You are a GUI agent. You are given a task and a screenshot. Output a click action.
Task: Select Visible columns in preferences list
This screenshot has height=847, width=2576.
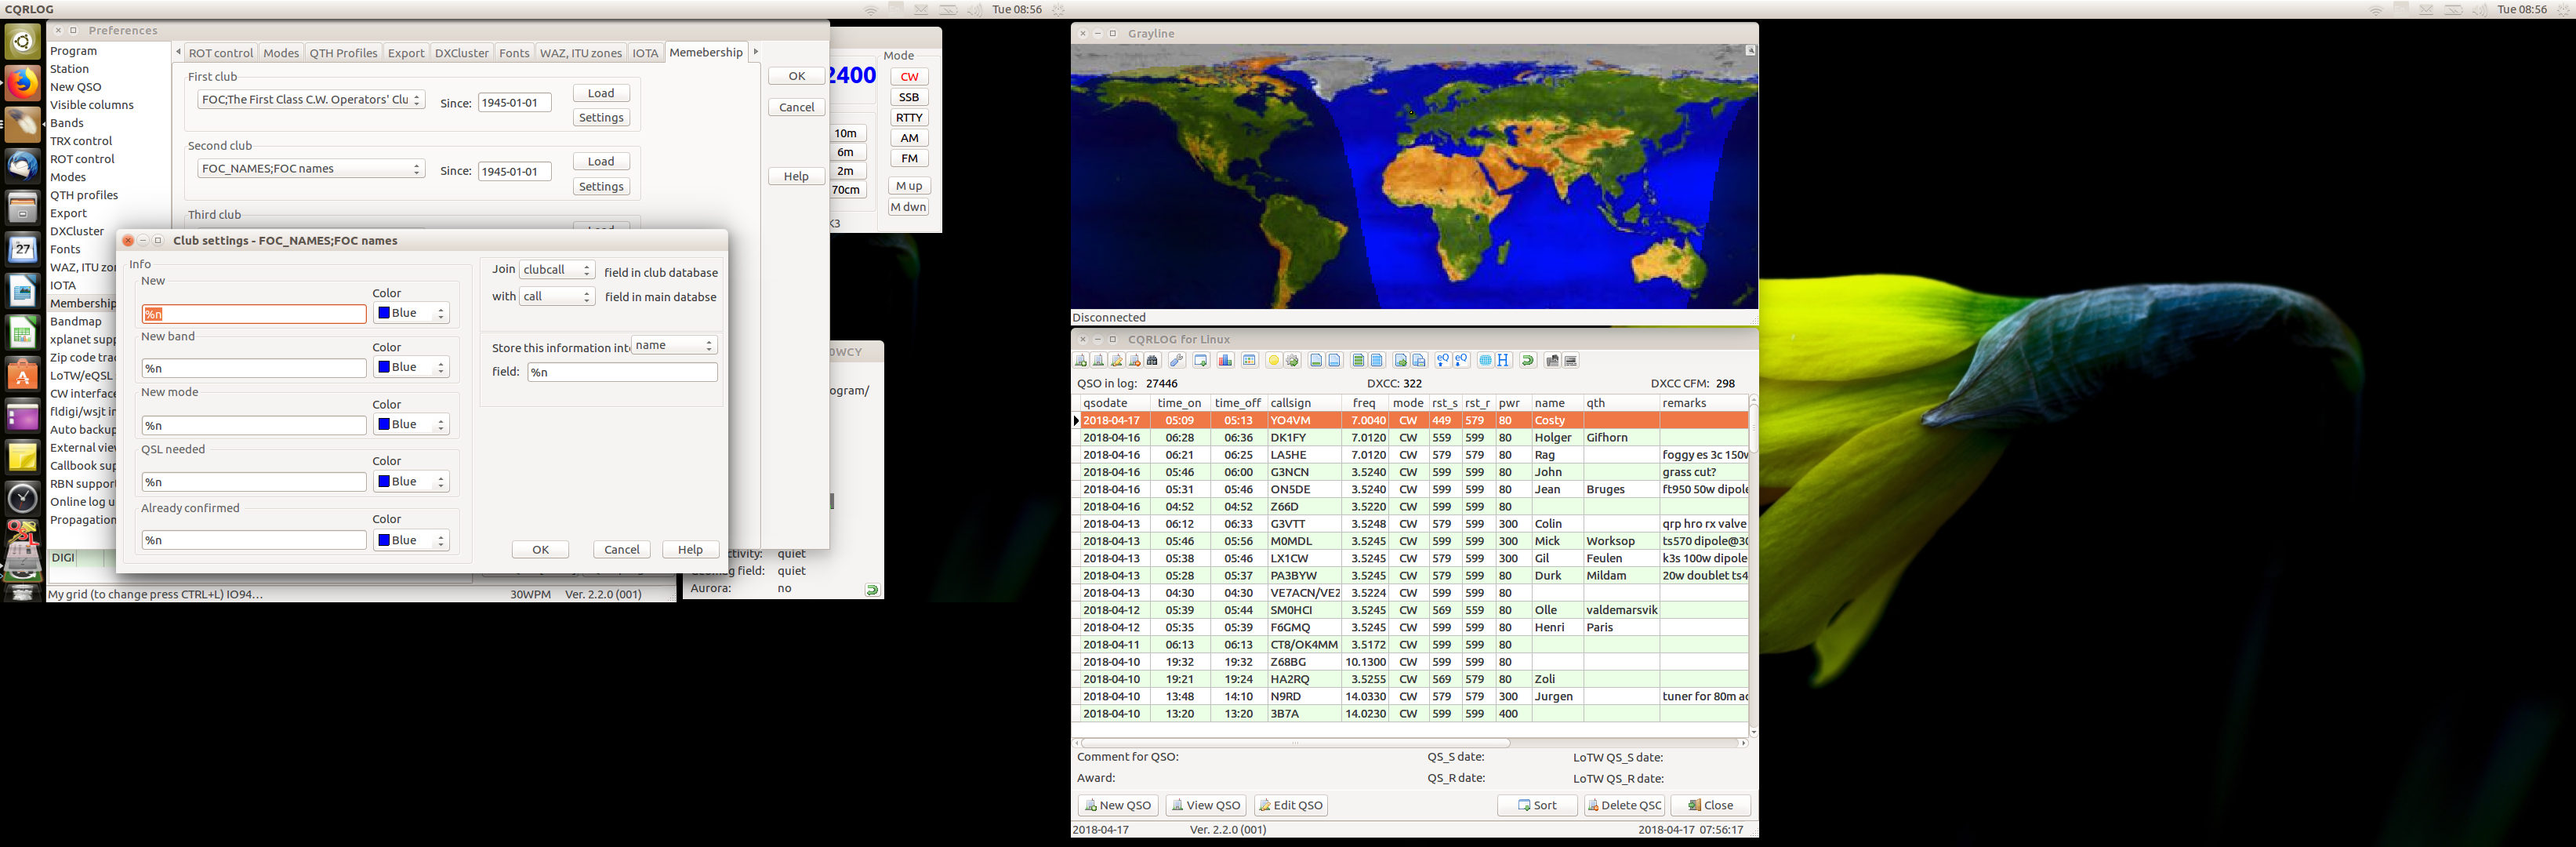92,105
